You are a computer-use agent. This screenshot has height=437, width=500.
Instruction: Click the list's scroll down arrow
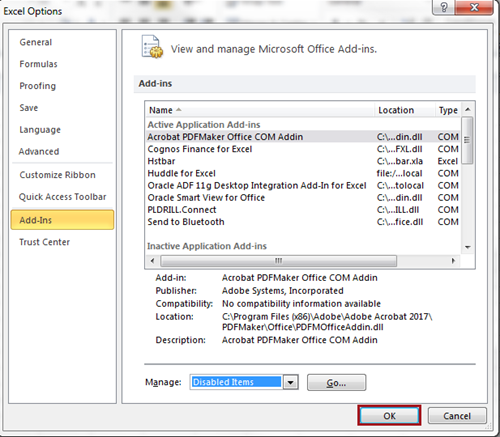pos(468,247)
